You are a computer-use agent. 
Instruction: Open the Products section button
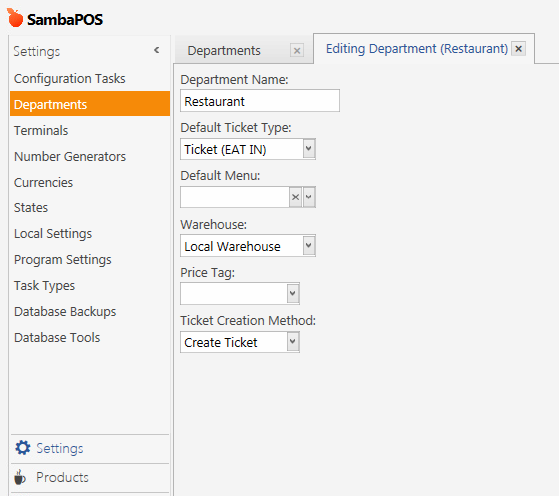(90, 477)
